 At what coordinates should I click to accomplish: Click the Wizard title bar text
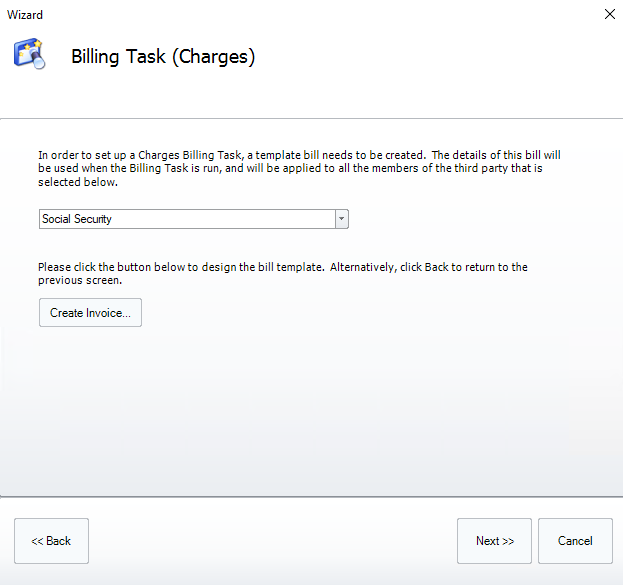point(25,15)
